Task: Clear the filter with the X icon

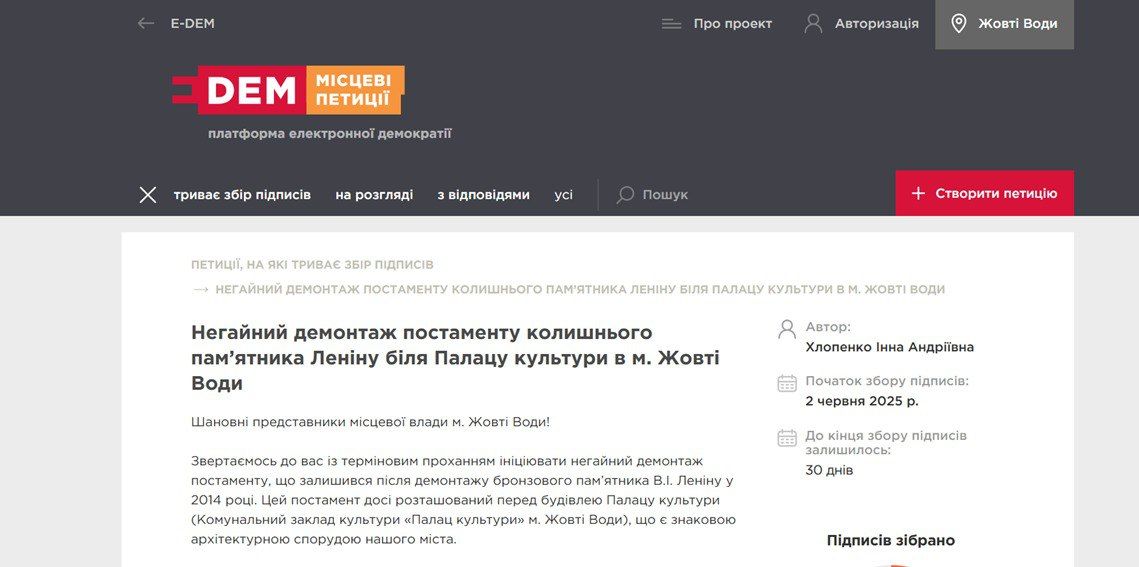Action: [x=148, y=194]
